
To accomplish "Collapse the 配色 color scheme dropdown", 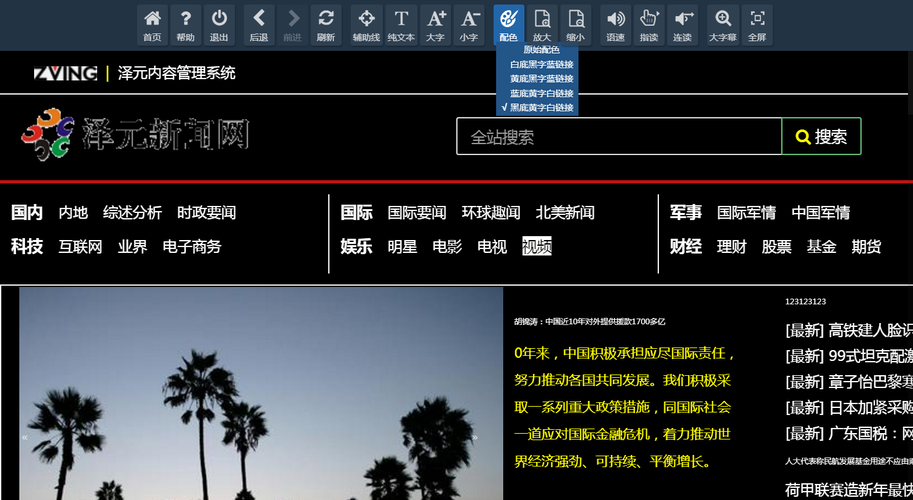I will pos(508,25).
